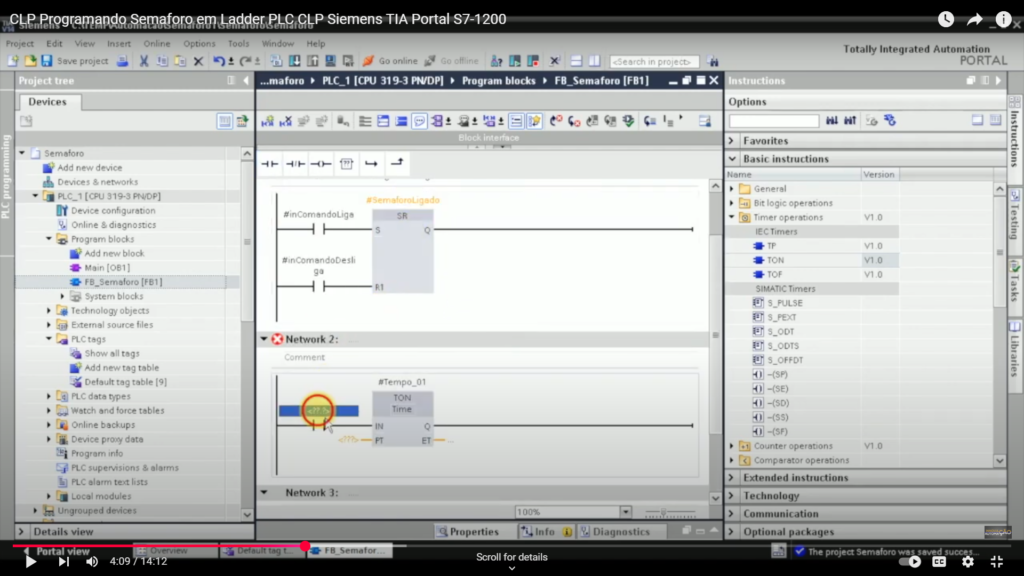This screenshot has width=1024, height=576.
Task: Mute the video volume
Action: pyautogui.click(x=92, y=561)
